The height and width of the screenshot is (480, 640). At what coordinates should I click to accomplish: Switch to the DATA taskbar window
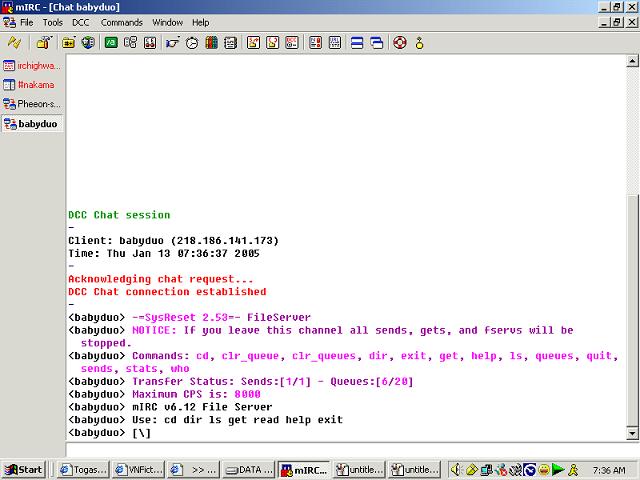[x=249, y=470]
